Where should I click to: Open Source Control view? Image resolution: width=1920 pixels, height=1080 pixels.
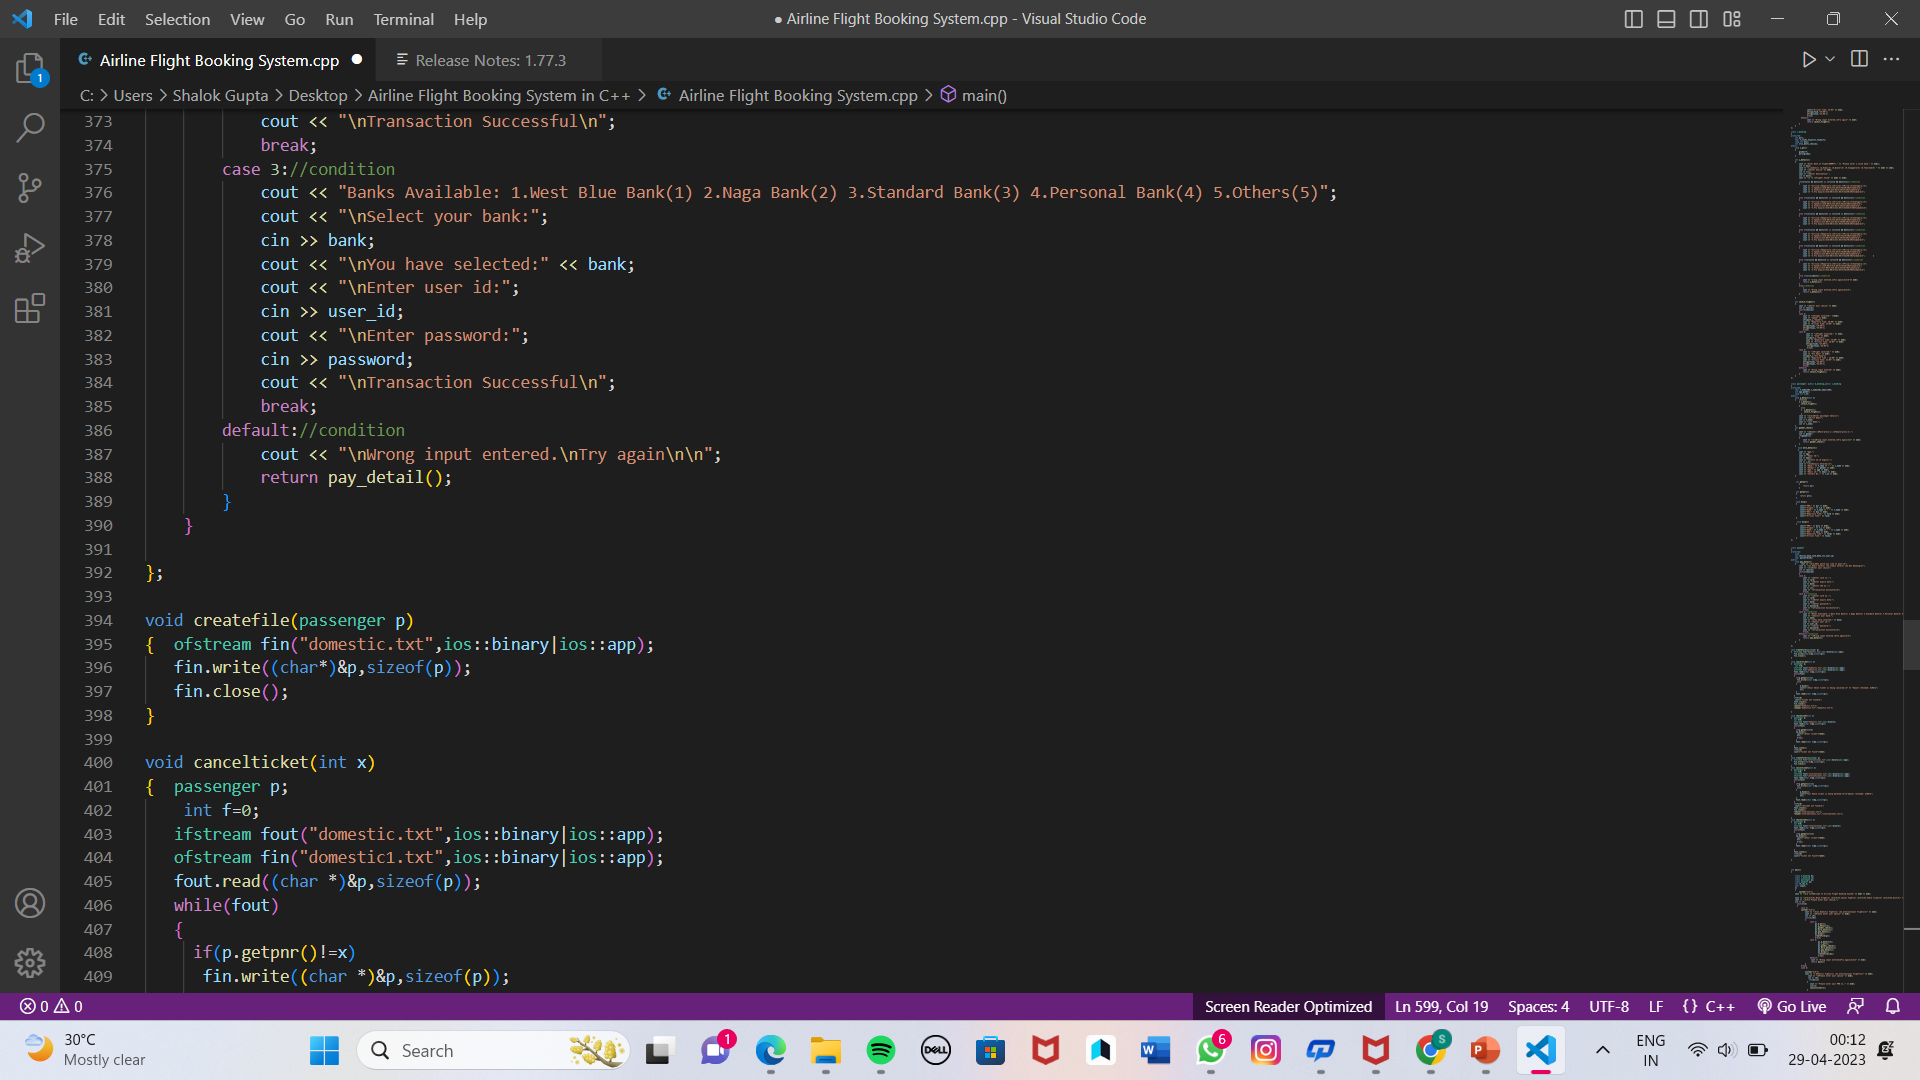30,188
